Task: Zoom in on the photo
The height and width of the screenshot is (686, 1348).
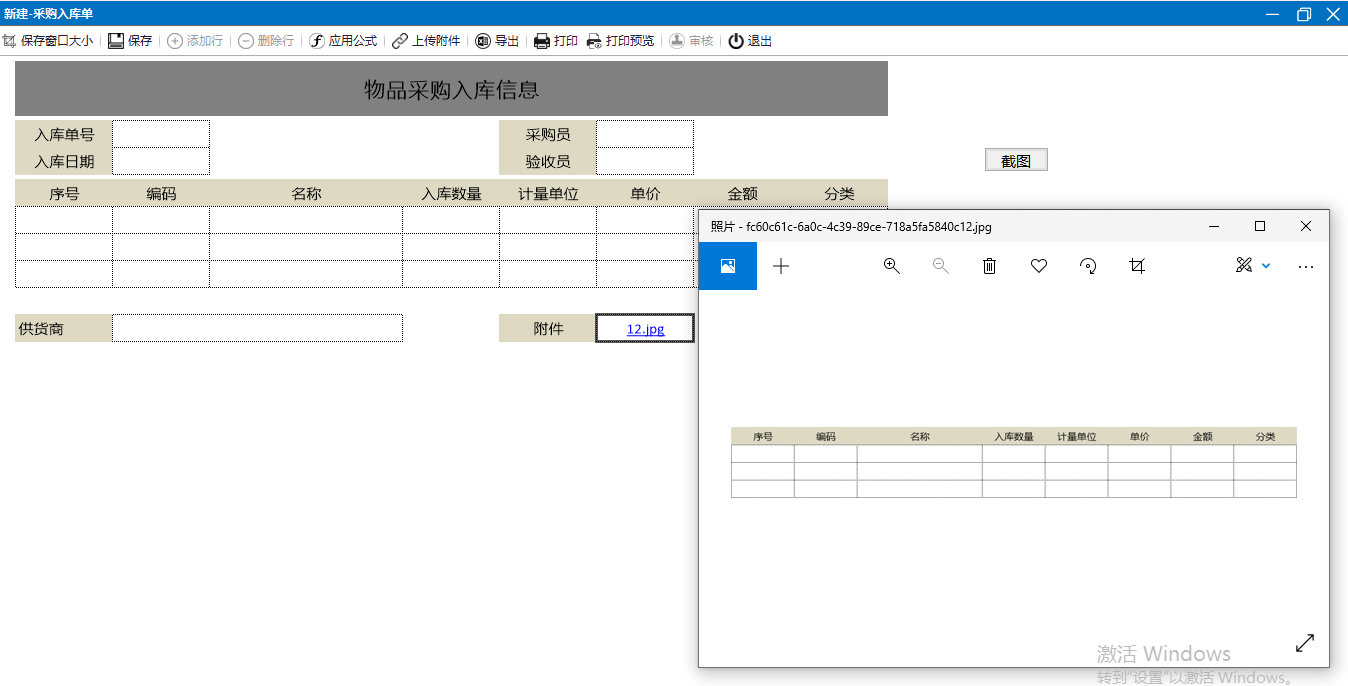Action: point(892,266)
